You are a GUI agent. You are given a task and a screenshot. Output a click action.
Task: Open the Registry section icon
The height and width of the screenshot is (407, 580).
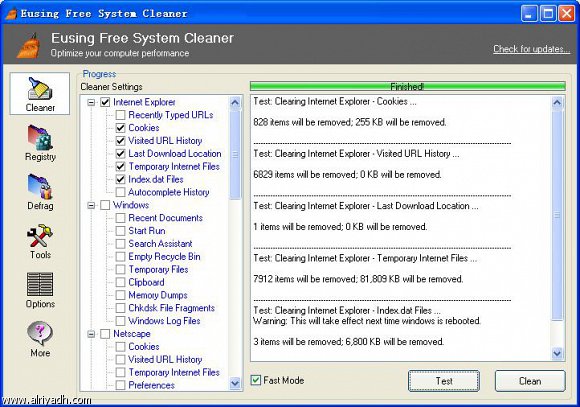tap(40, 143)
